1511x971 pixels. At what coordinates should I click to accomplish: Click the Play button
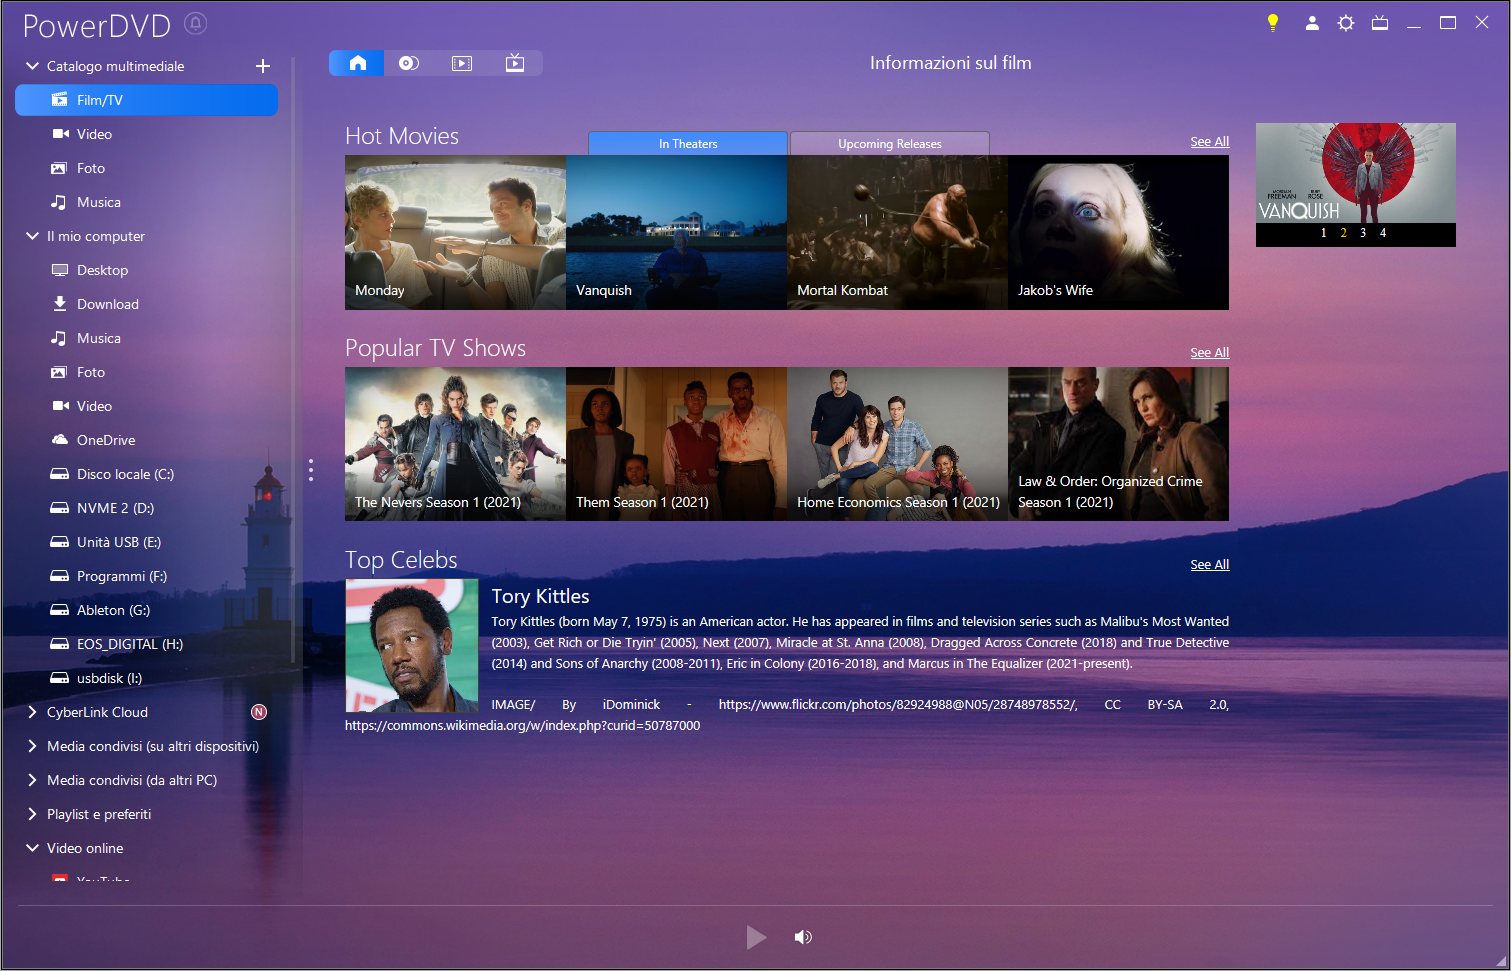click(x=756, y=937)
